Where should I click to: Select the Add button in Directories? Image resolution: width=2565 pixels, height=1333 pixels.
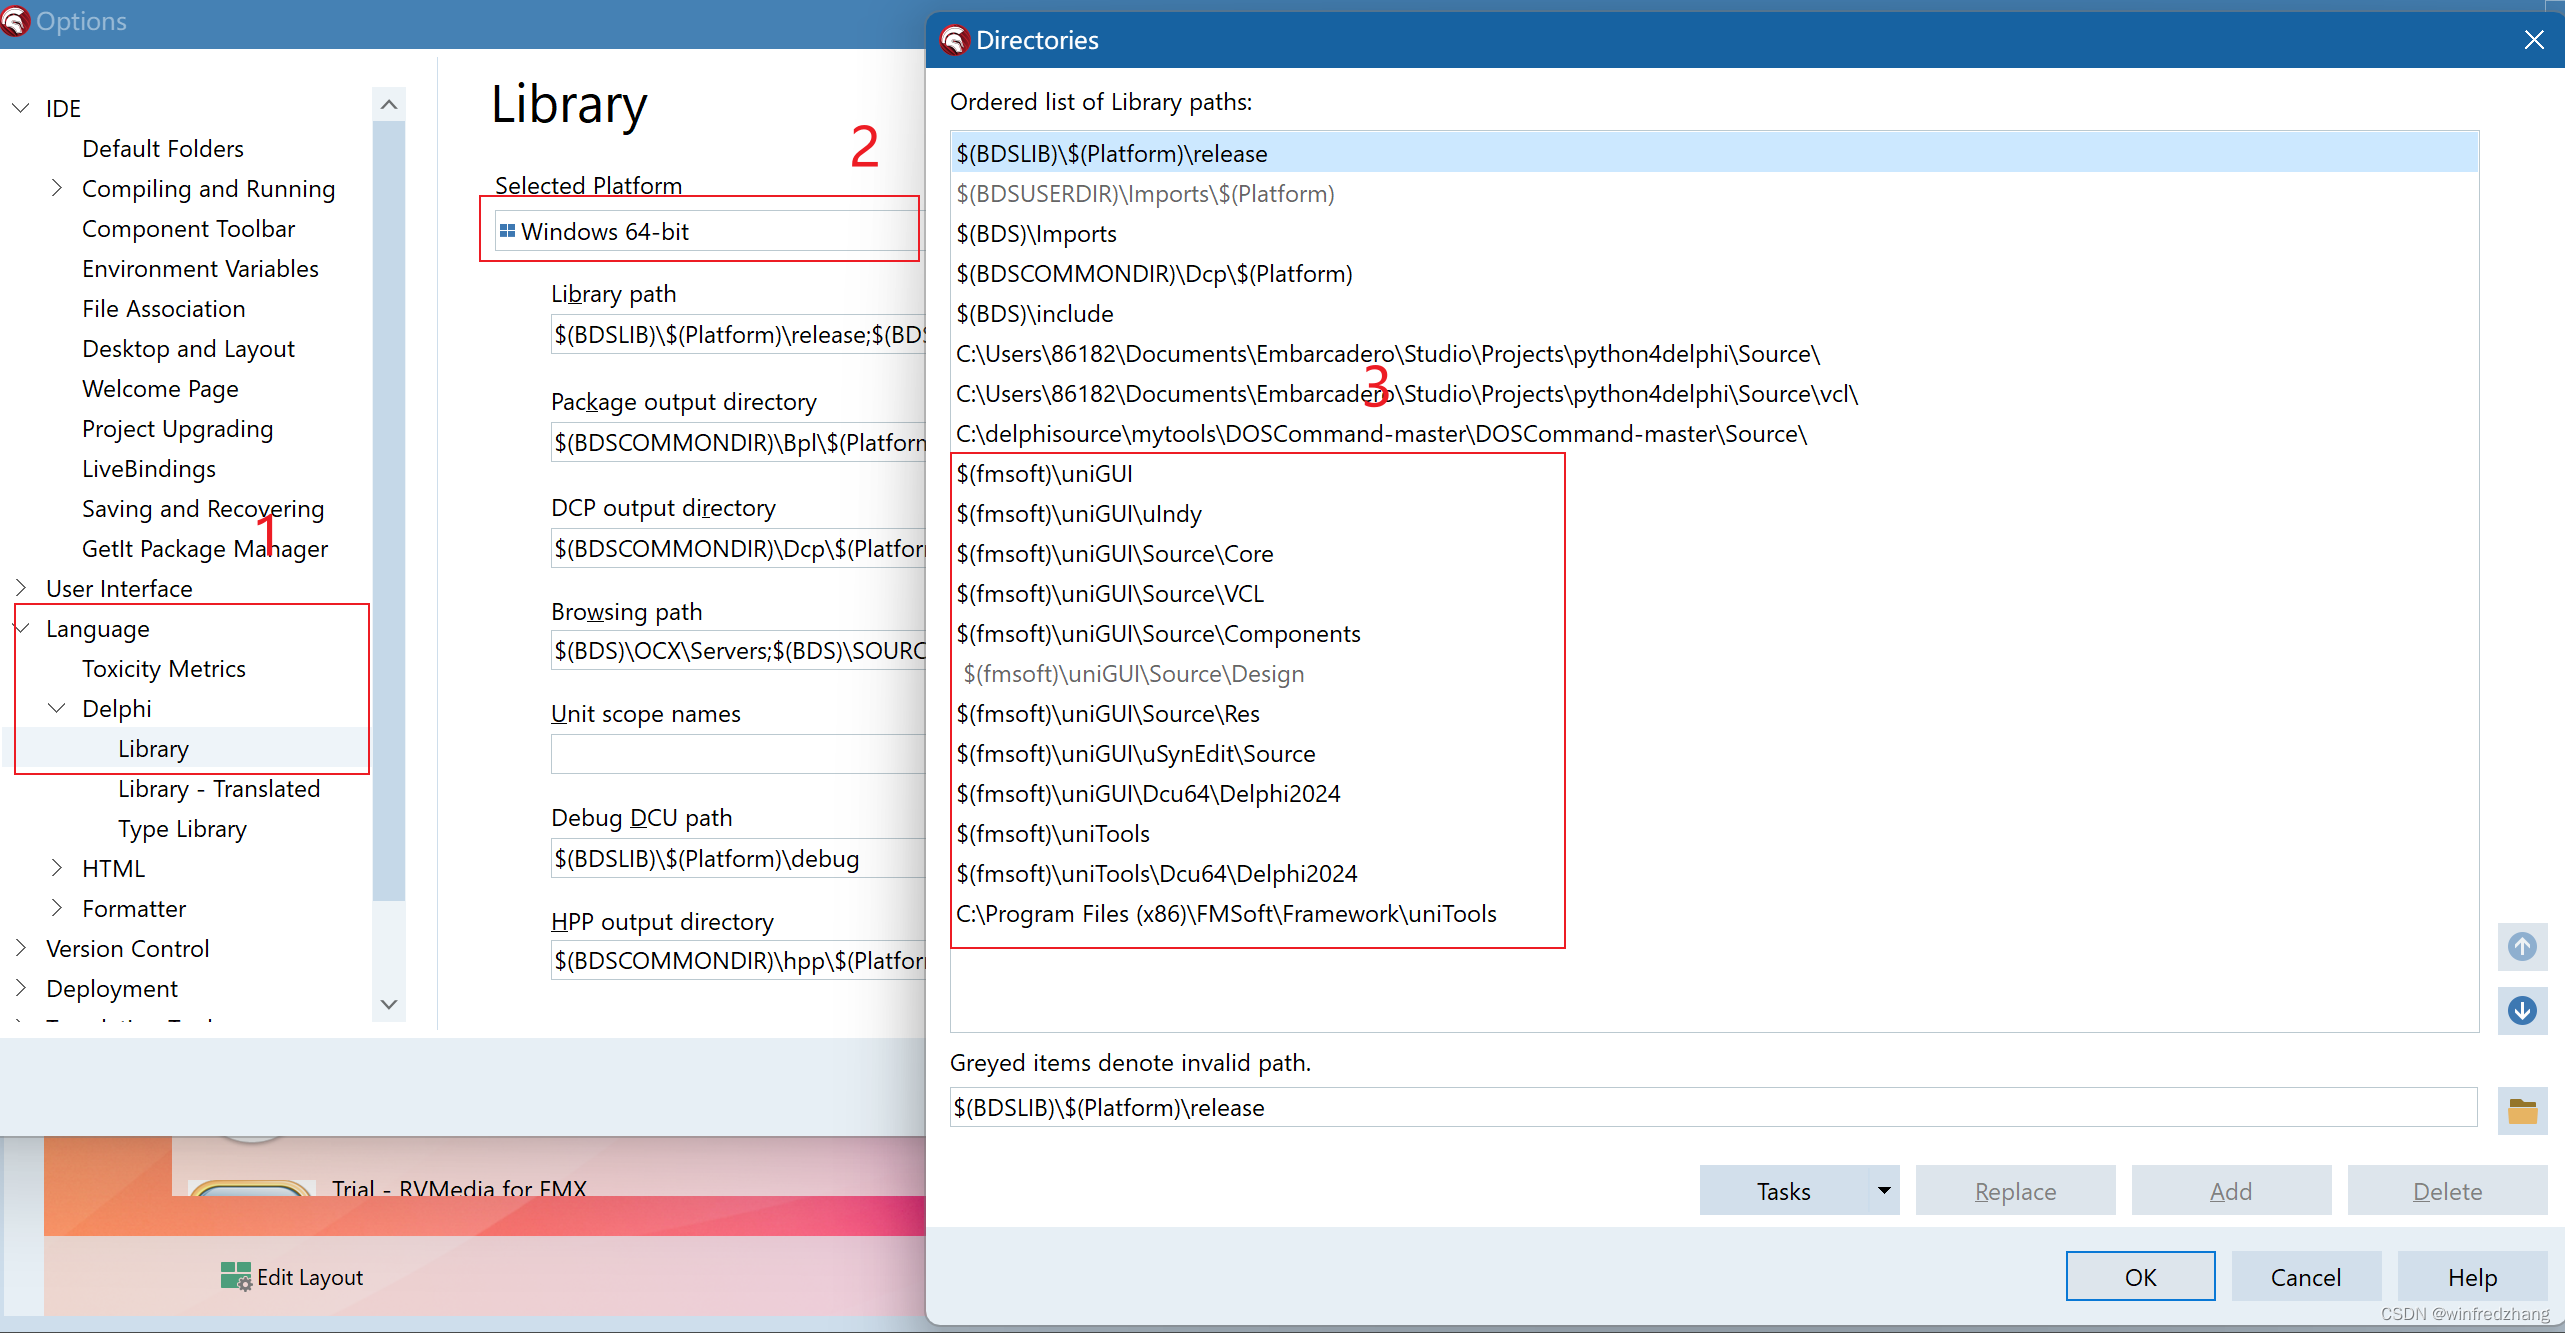pos(2229,1191)
